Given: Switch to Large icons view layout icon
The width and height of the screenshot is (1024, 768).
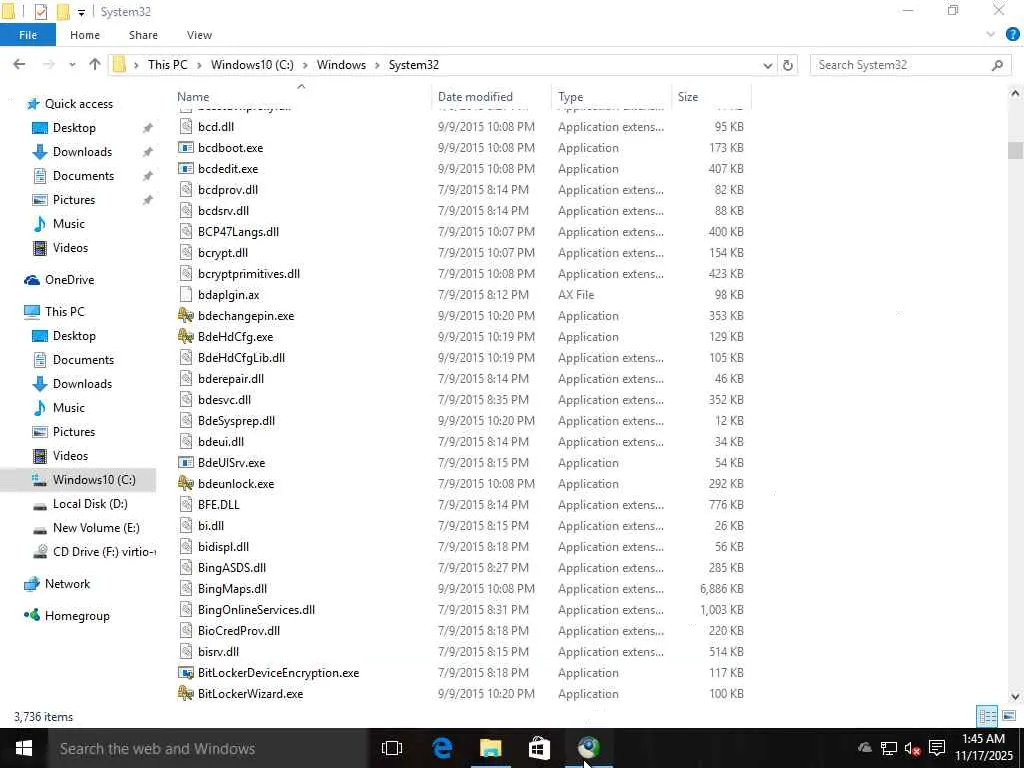Looking at the screenshot, I should pyautogui.click(x=1009, y=716).
